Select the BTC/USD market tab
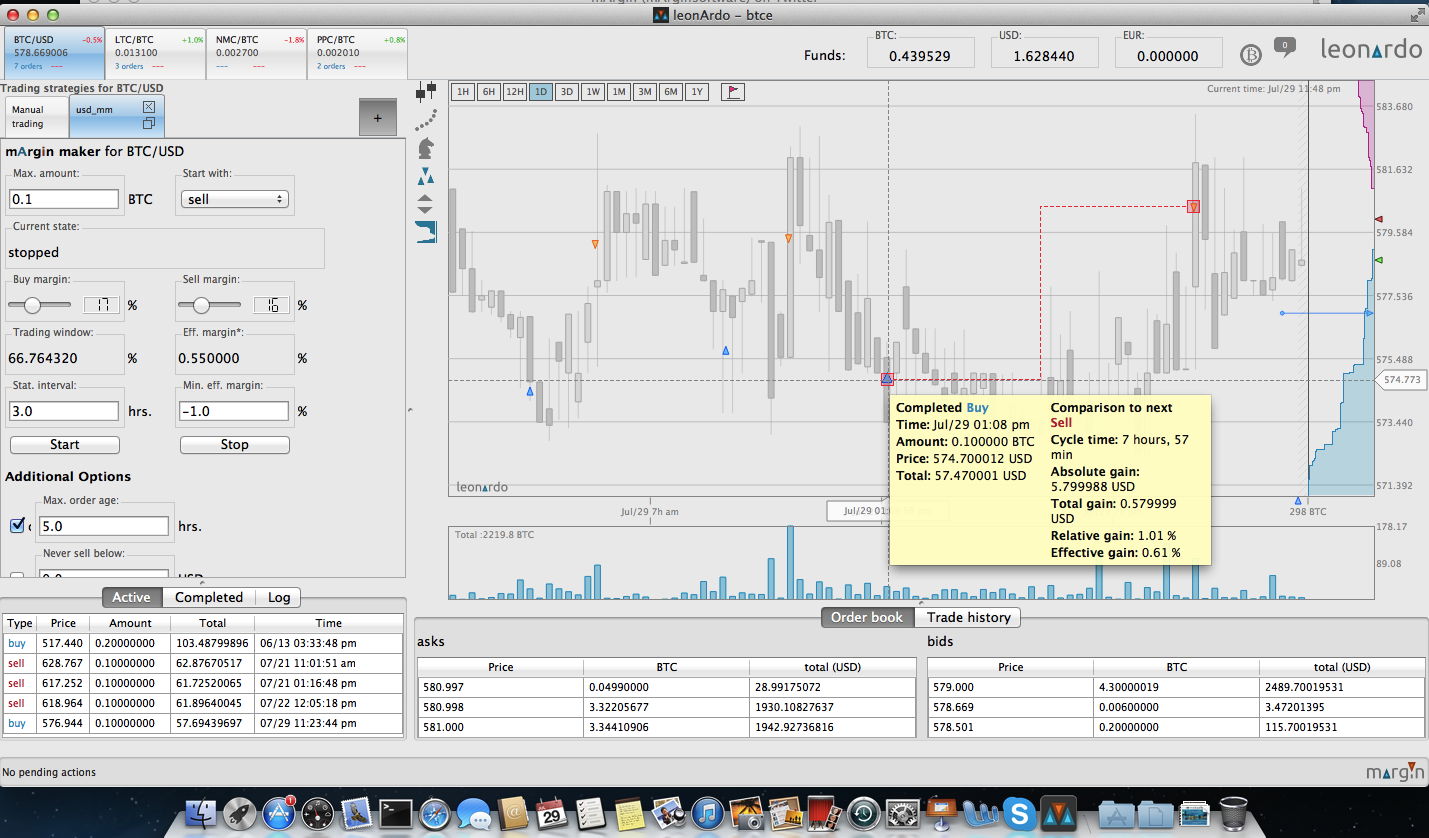The height and width of the screenshot is (838, 1429). [54, 53]
